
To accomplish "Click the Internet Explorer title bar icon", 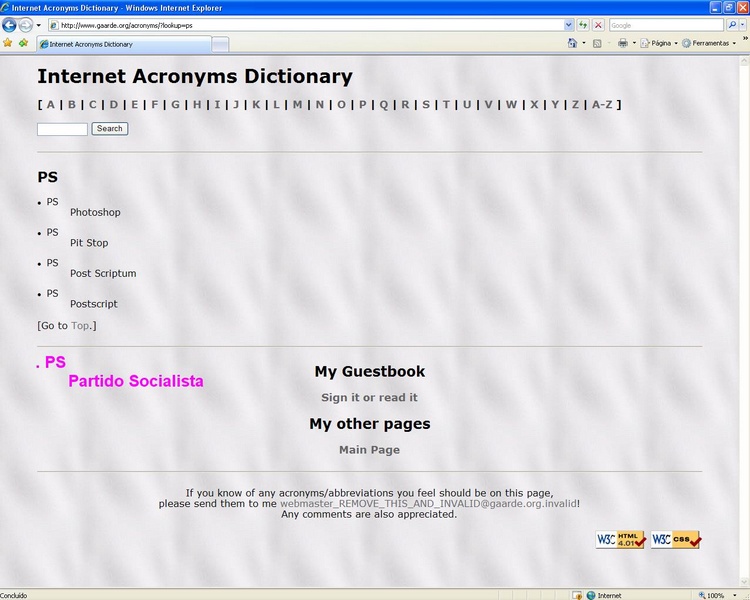I will [x=5, y=7].
